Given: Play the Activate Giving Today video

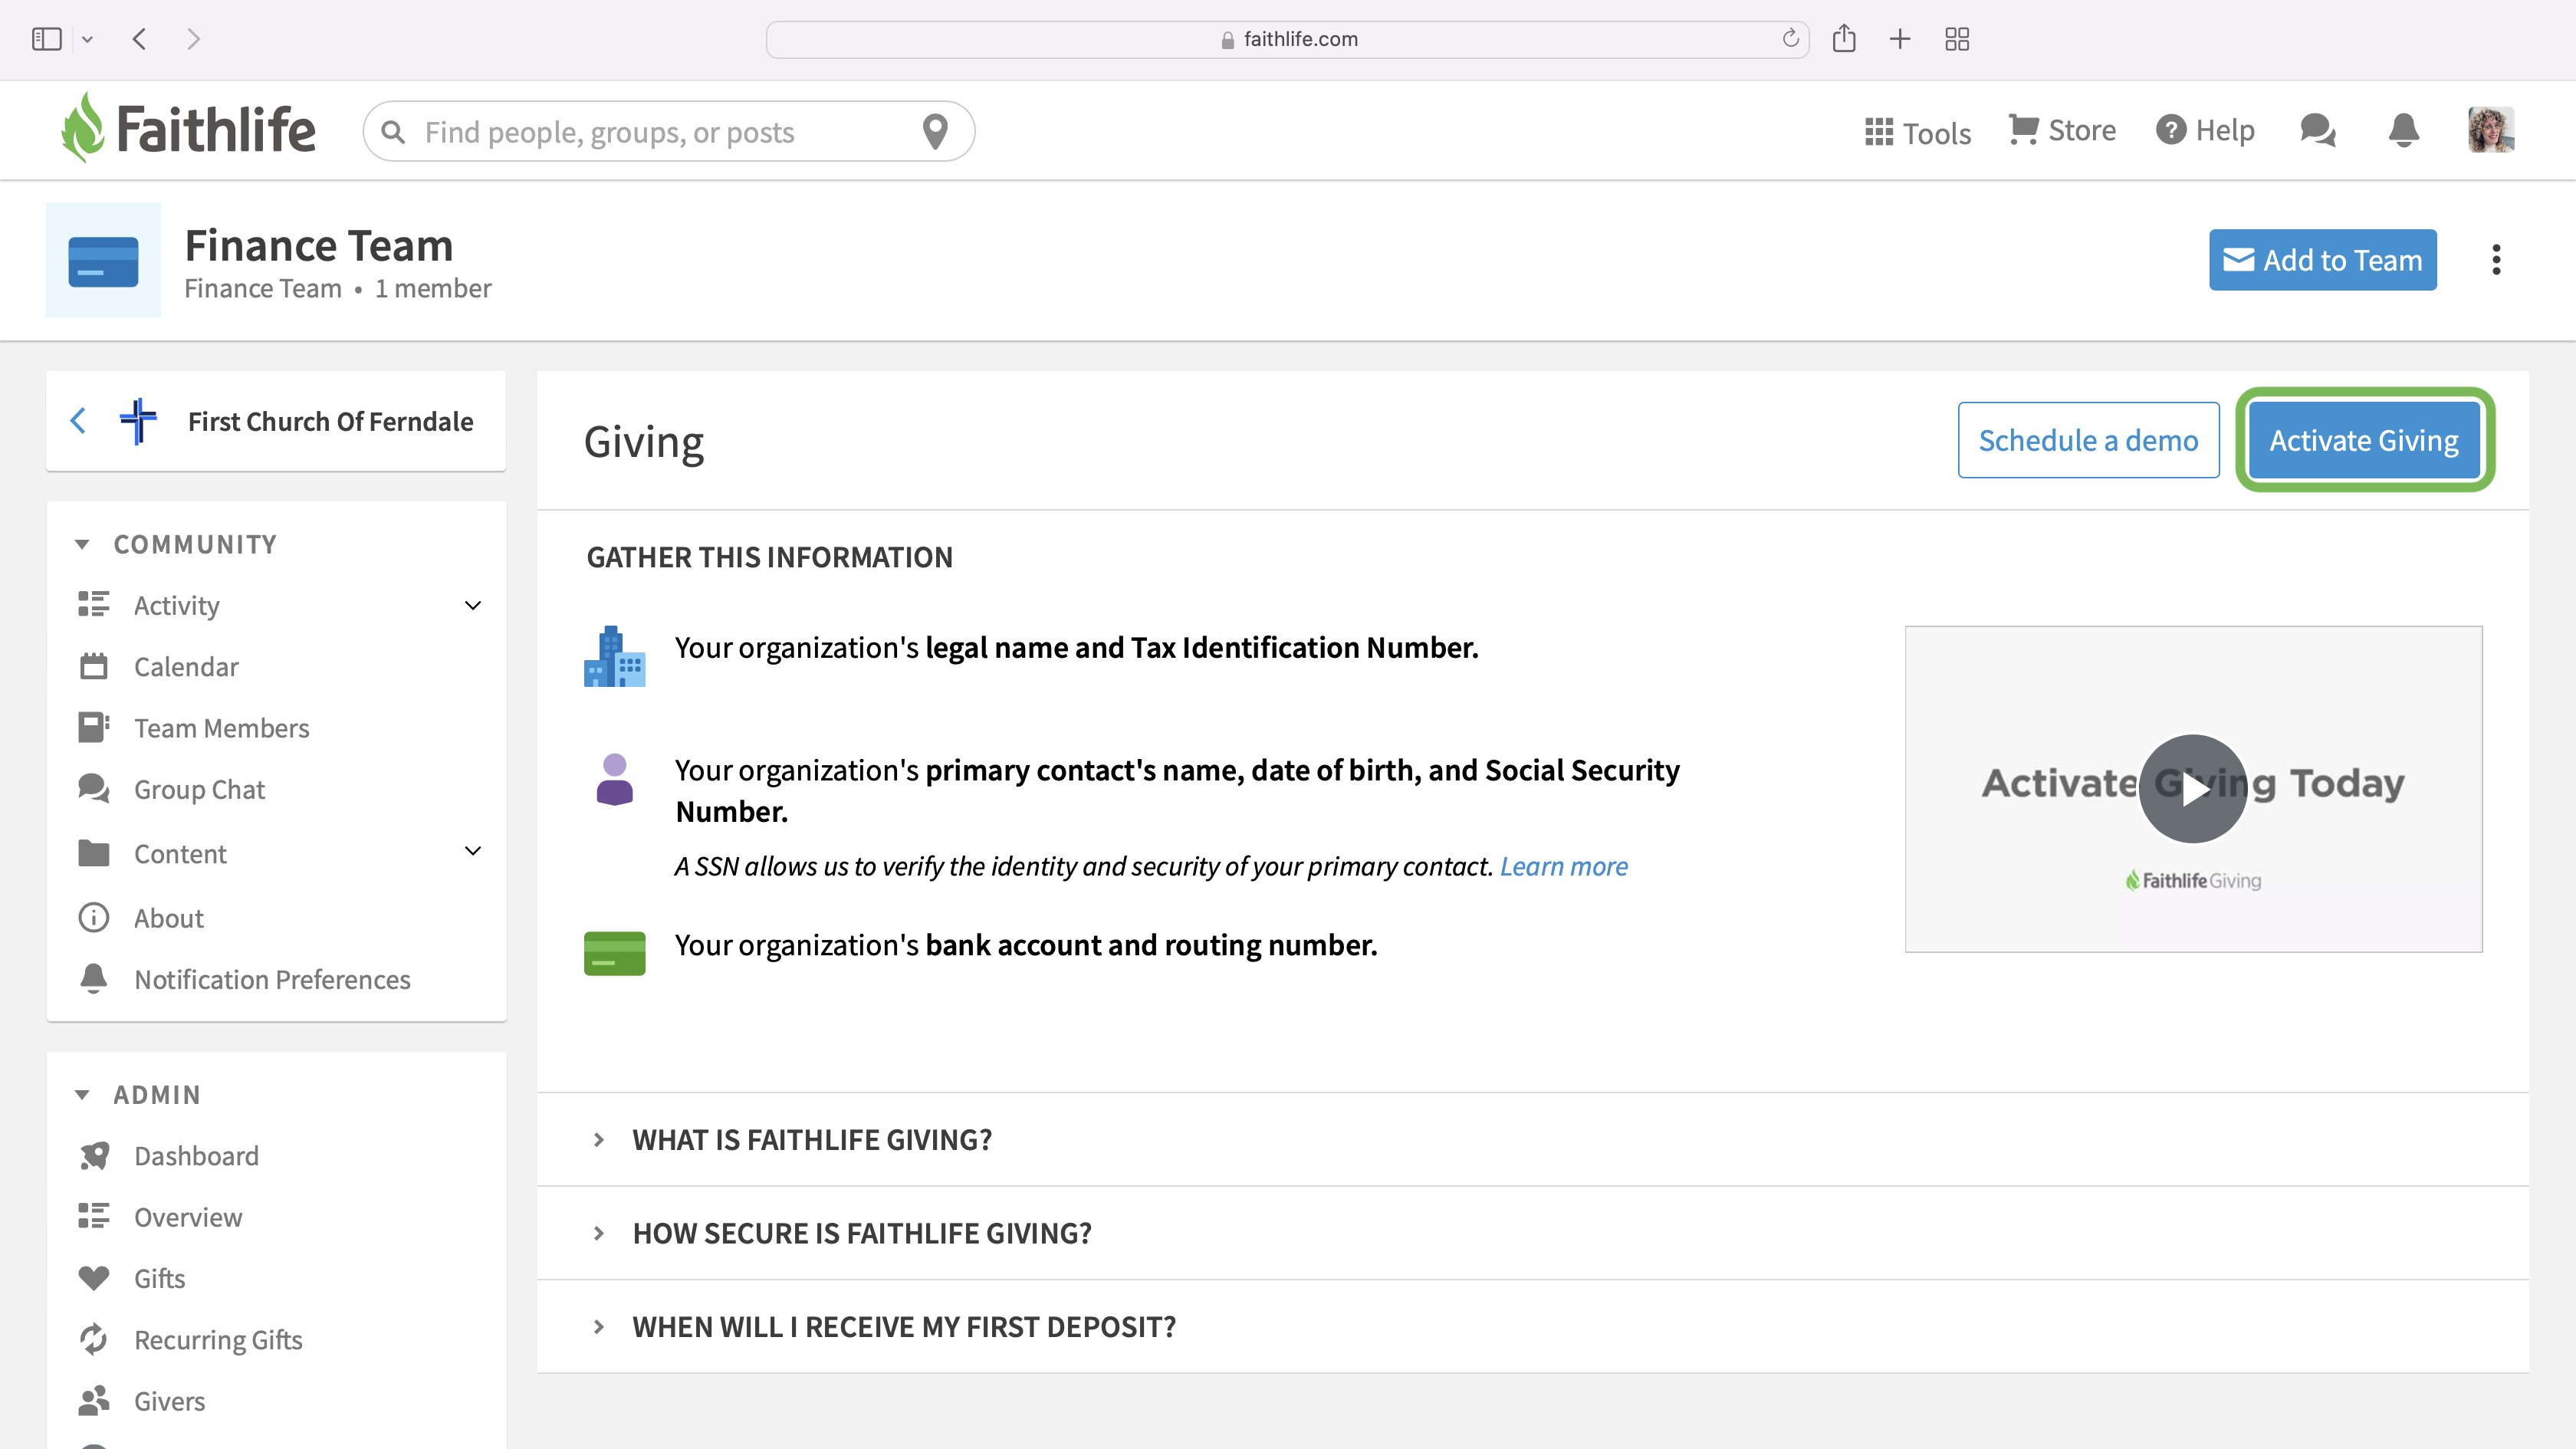Looking at the screenshot, I should click(x=2193, y=789).
